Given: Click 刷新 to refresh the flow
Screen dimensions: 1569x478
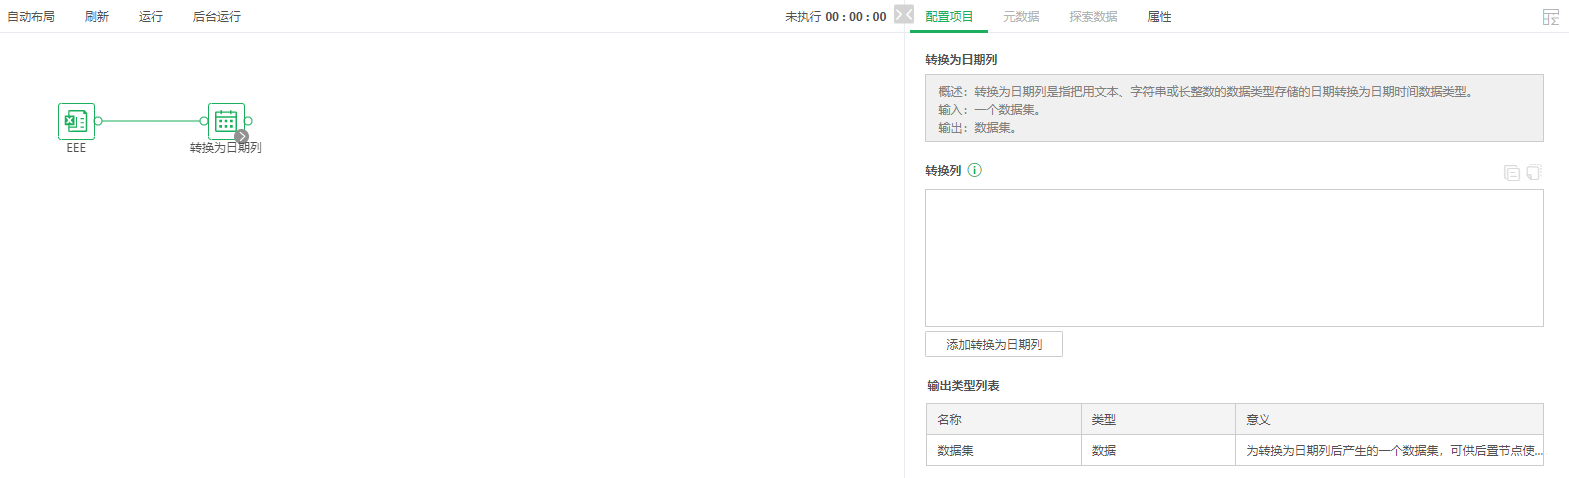Looking at the screenshot, I should coord(97,17).
